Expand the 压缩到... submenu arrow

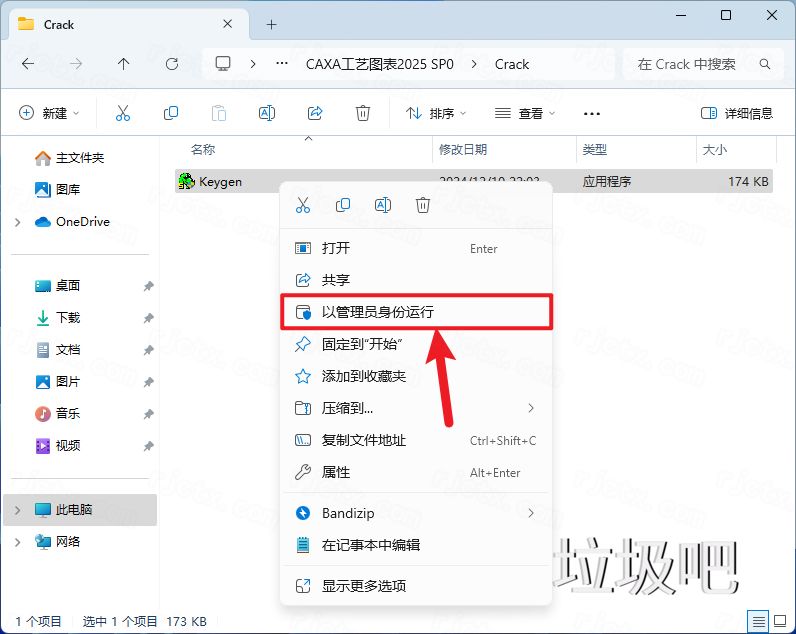pyautogui.click(x=530, y=408)
